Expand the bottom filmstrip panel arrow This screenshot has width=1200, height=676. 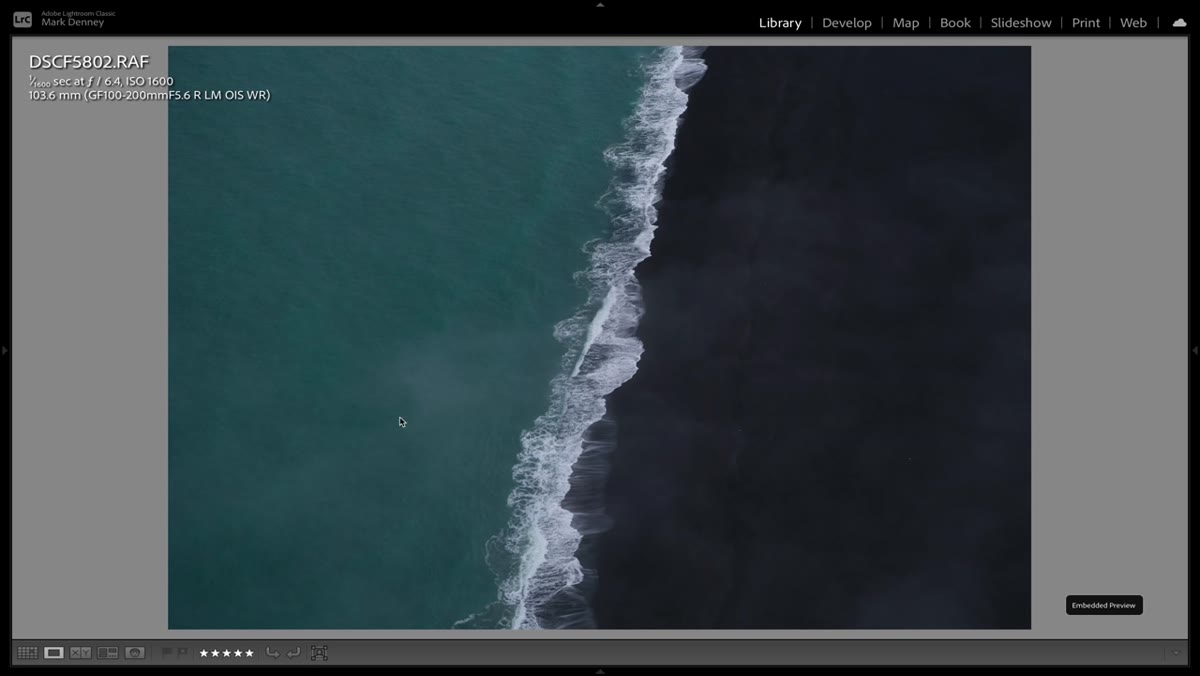[x=600, y=672]
